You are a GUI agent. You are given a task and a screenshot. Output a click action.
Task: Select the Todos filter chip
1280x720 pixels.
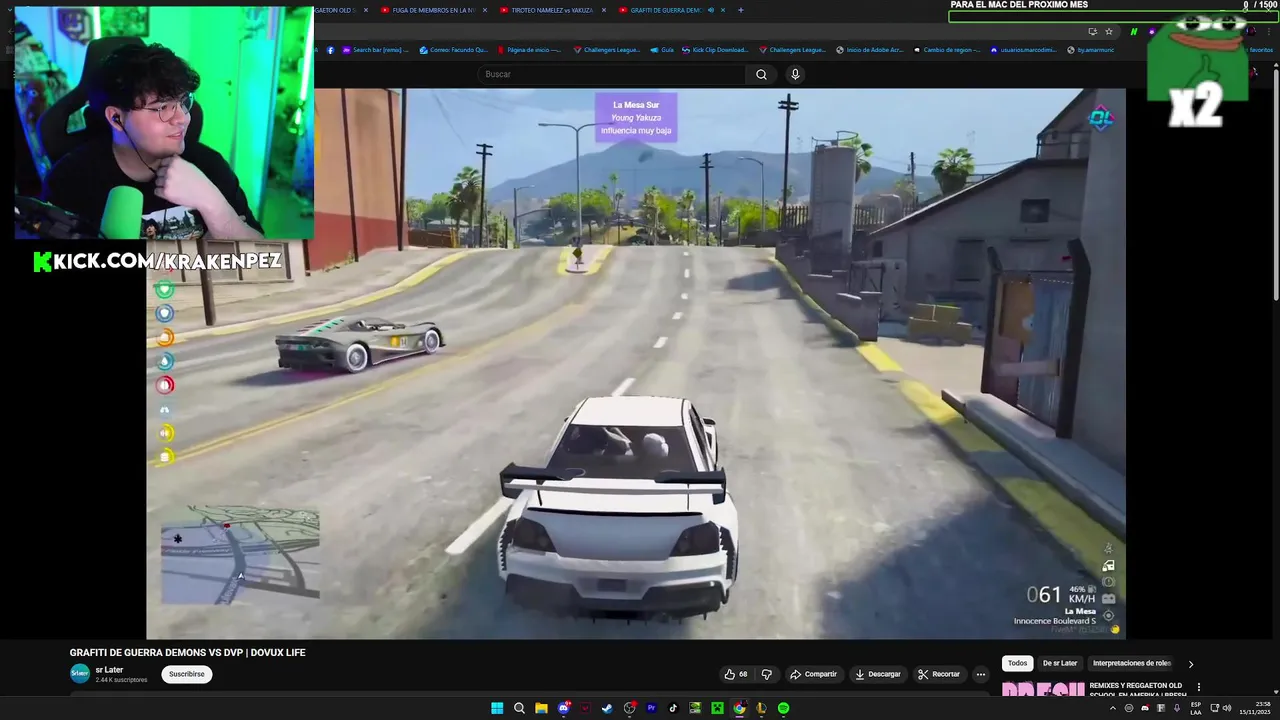point(1017,663)
